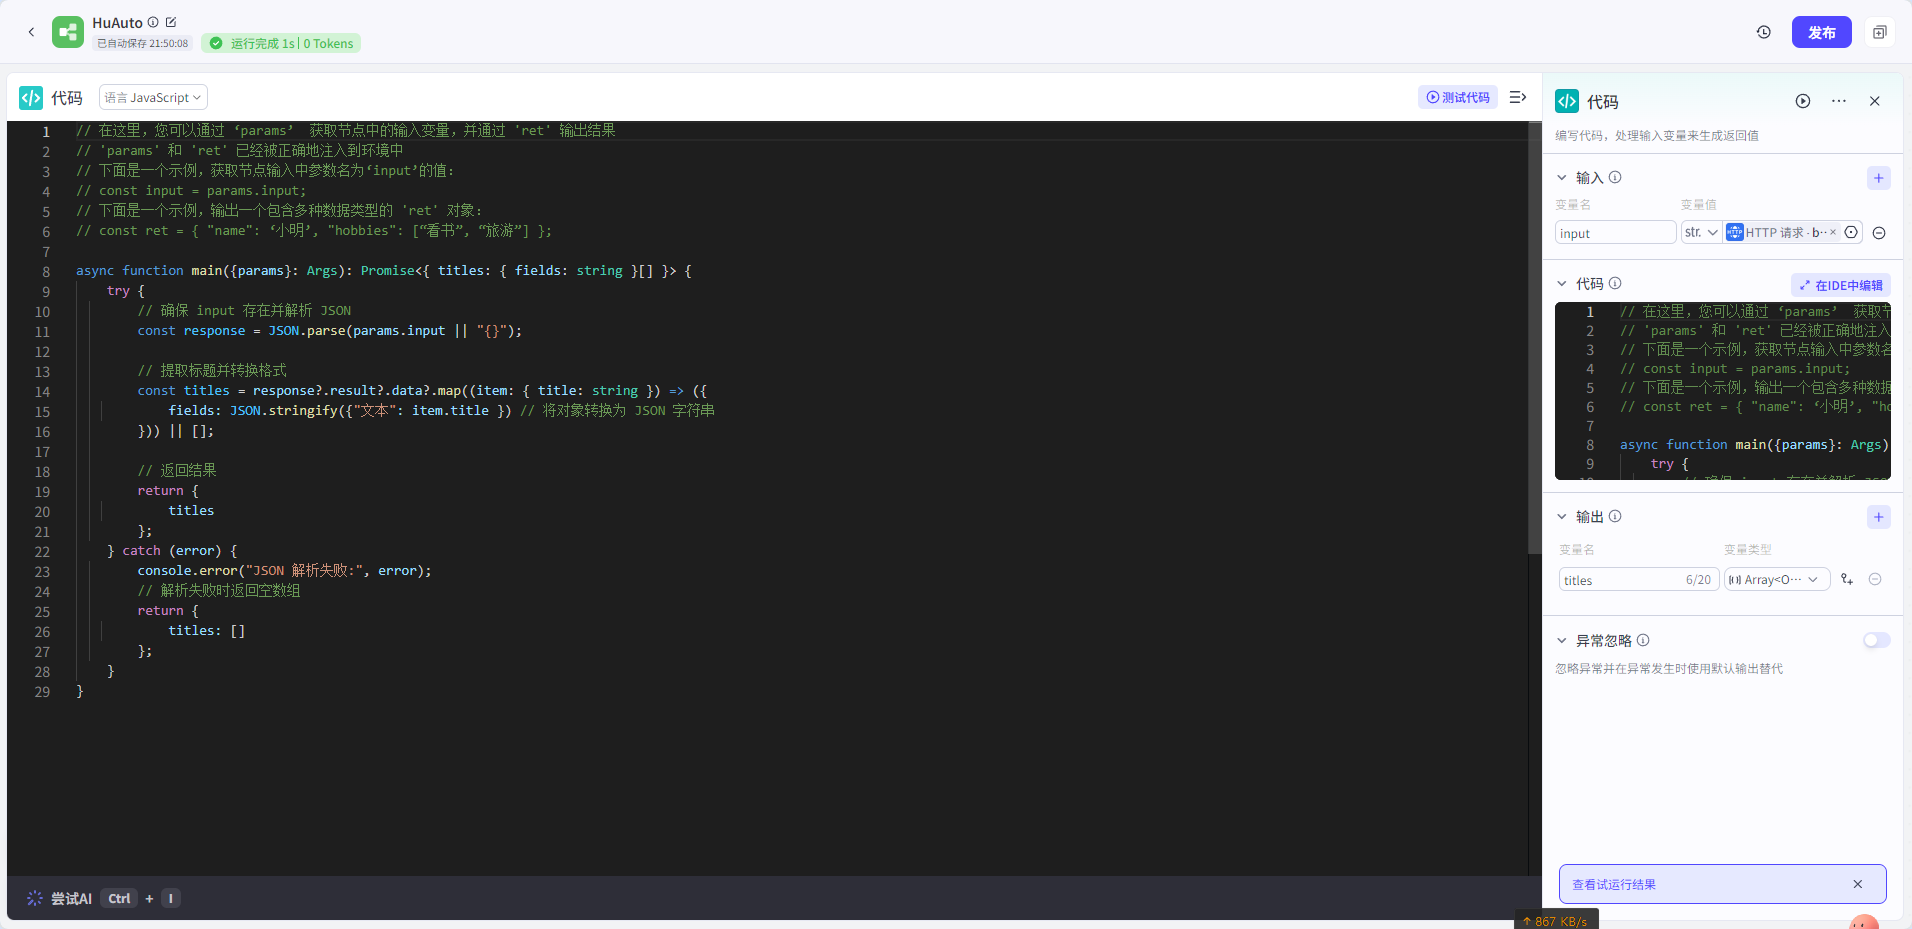Open the str. variable type dropdown
The image size is (1912, 929).
(x=1700, y=233)
